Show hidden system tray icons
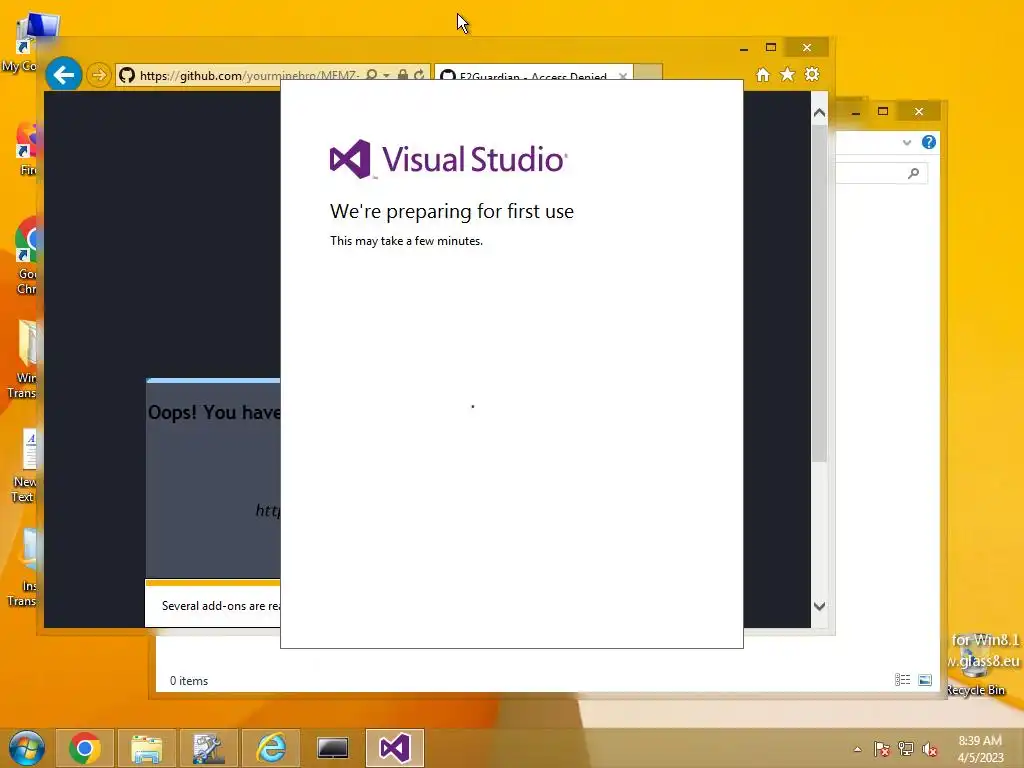The image size is (1024, 768). 857,749
